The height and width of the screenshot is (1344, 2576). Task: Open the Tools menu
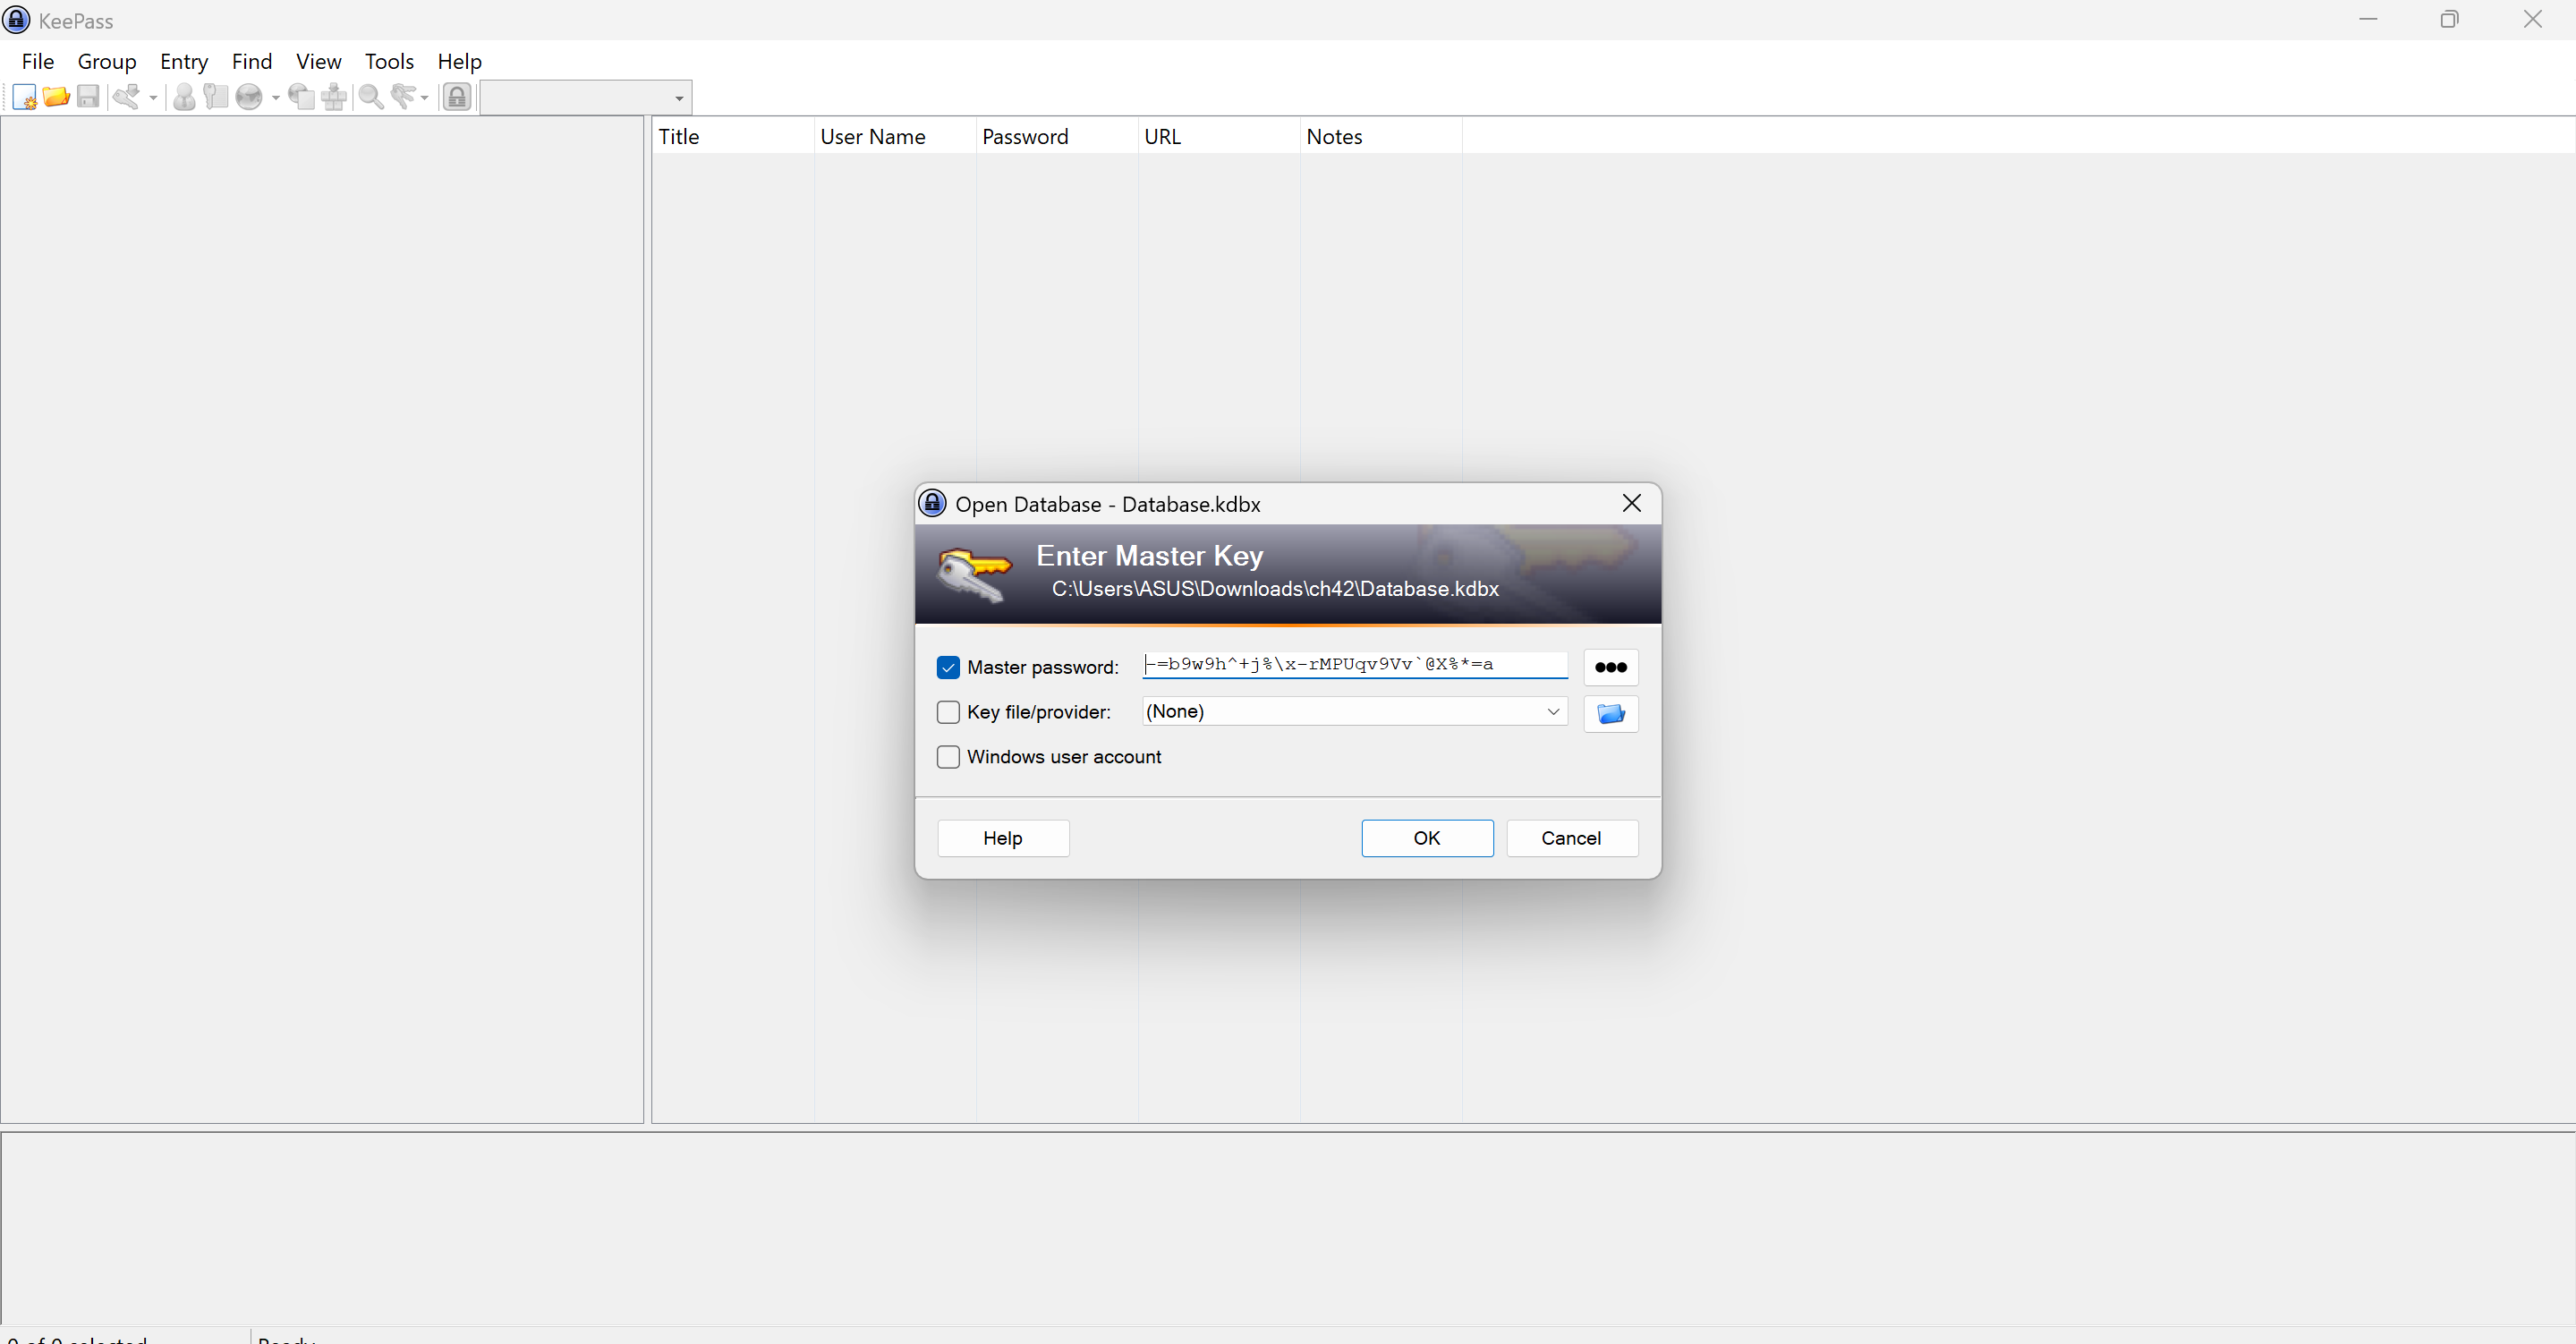pos(389,62)
